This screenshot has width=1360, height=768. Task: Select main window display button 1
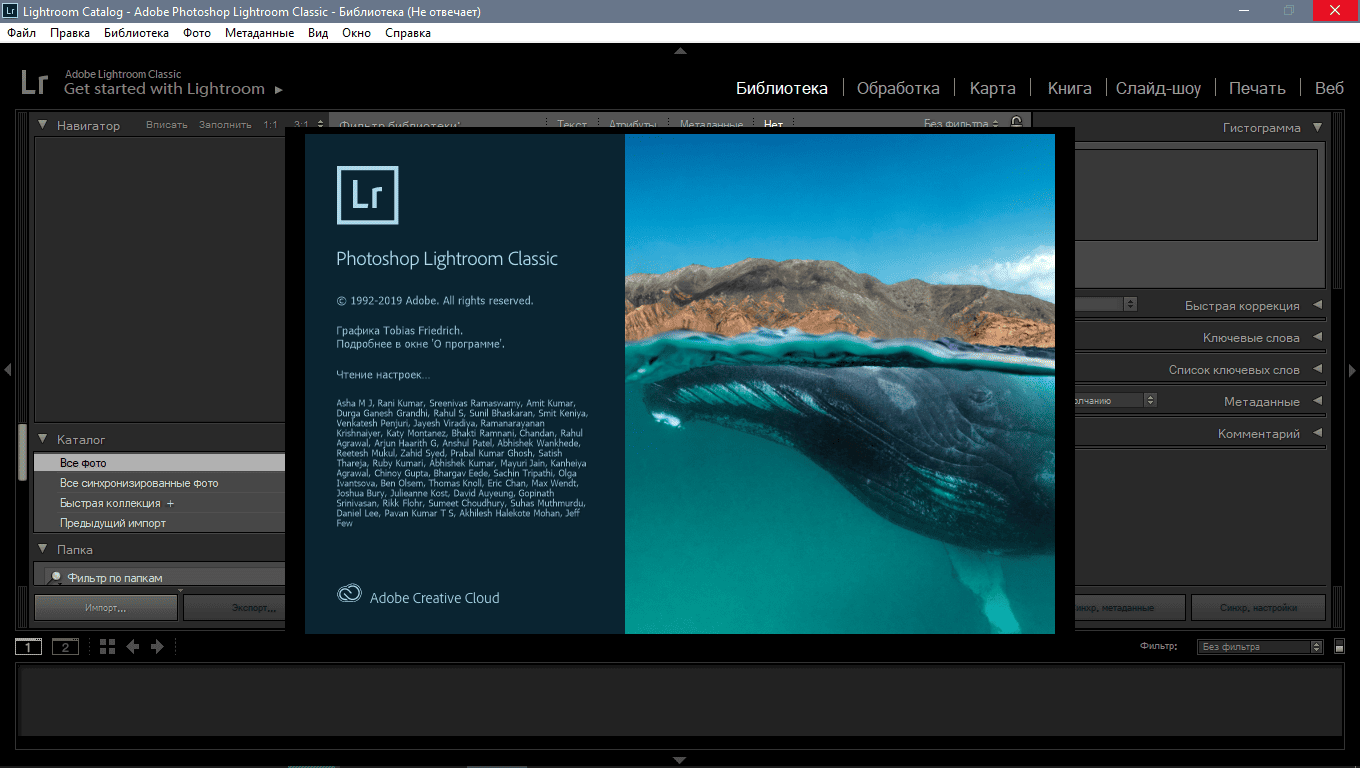tap(29, 647)
